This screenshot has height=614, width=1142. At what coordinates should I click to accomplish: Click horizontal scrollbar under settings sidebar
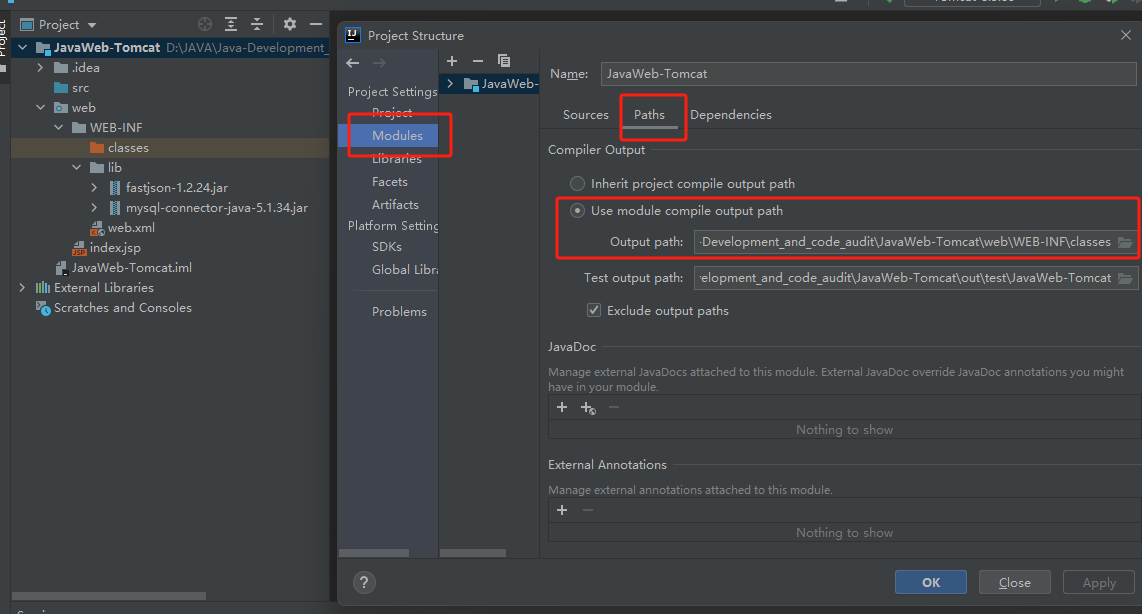pyautogui.click(x=374, y=554)
